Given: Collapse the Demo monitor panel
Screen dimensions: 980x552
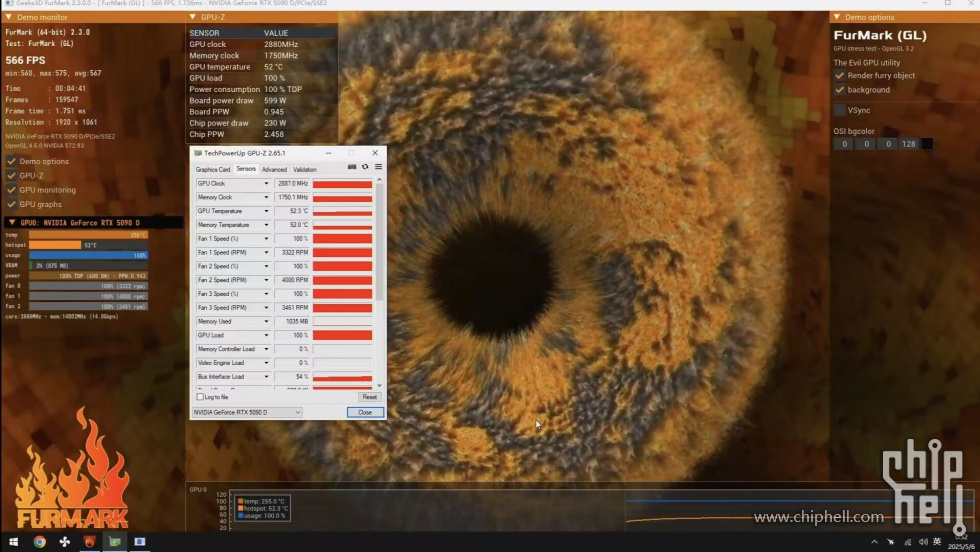Looking at the screenshot, I should 9,17.
